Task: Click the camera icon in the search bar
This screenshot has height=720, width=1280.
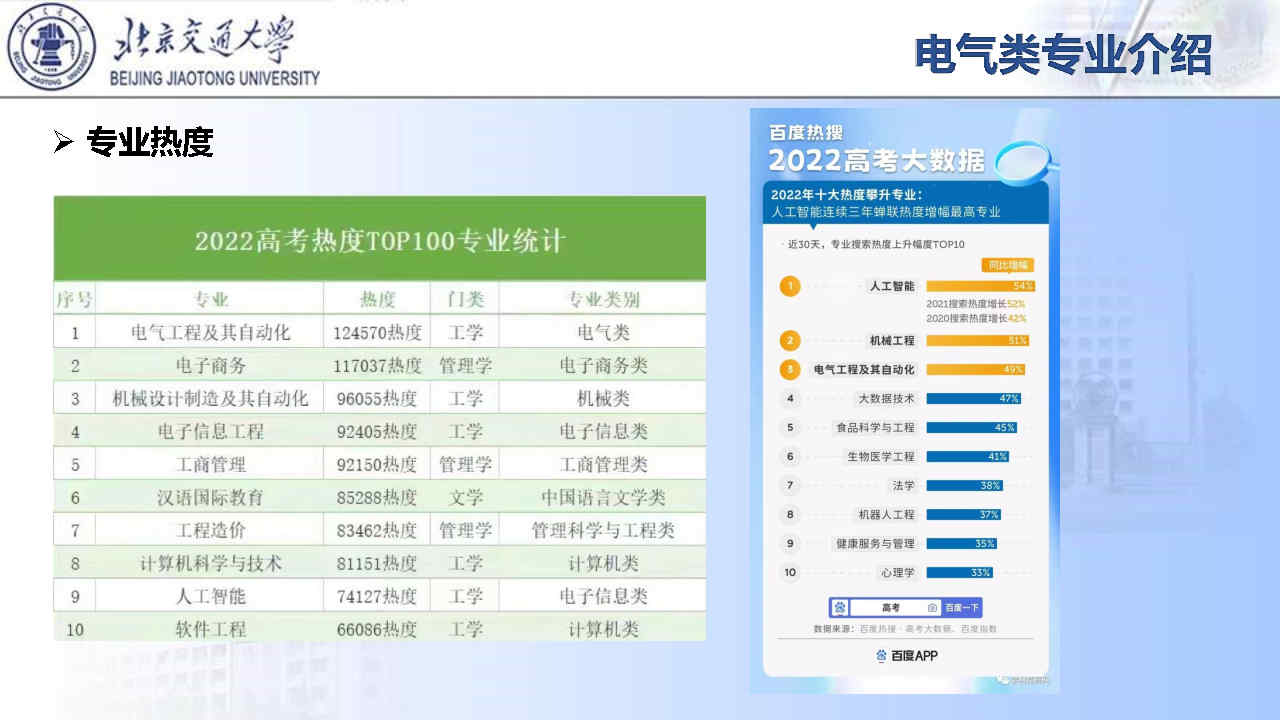Action: (x=932, y=607)
